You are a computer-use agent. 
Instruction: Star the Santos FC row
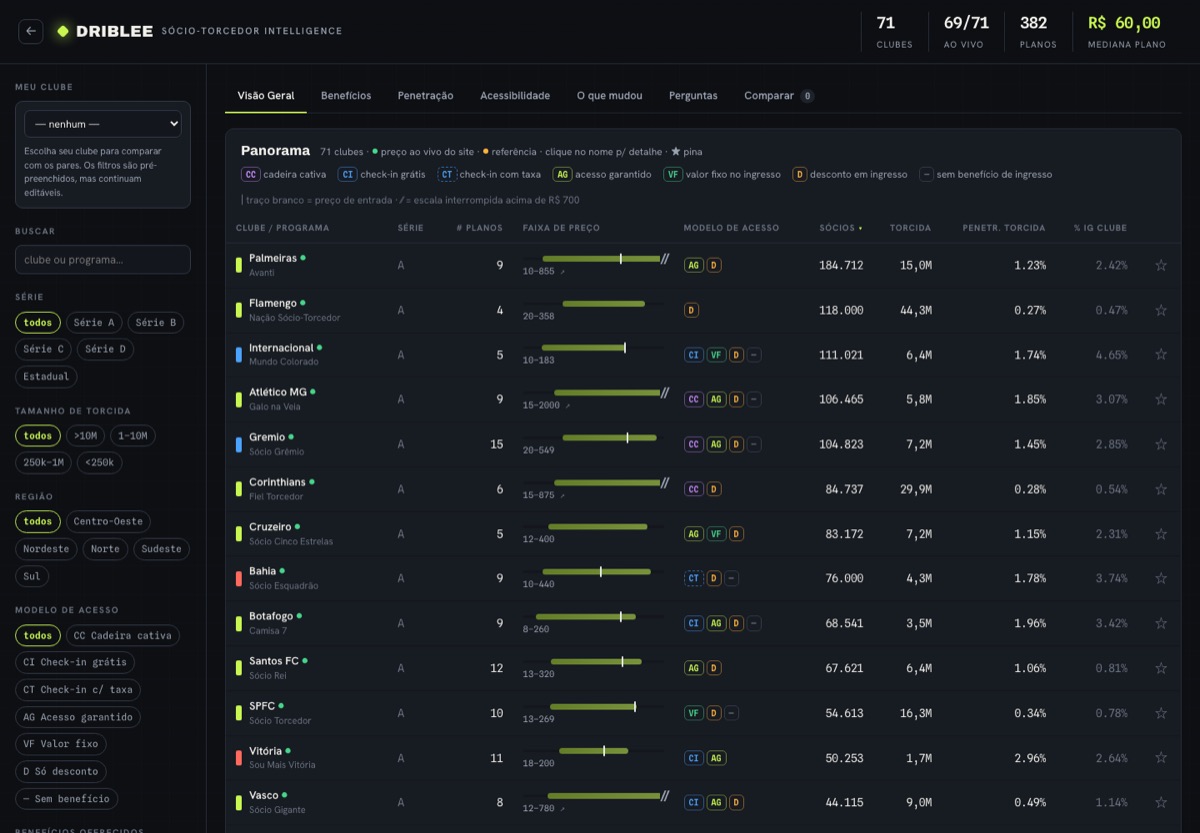click(x=1161, y=668)
